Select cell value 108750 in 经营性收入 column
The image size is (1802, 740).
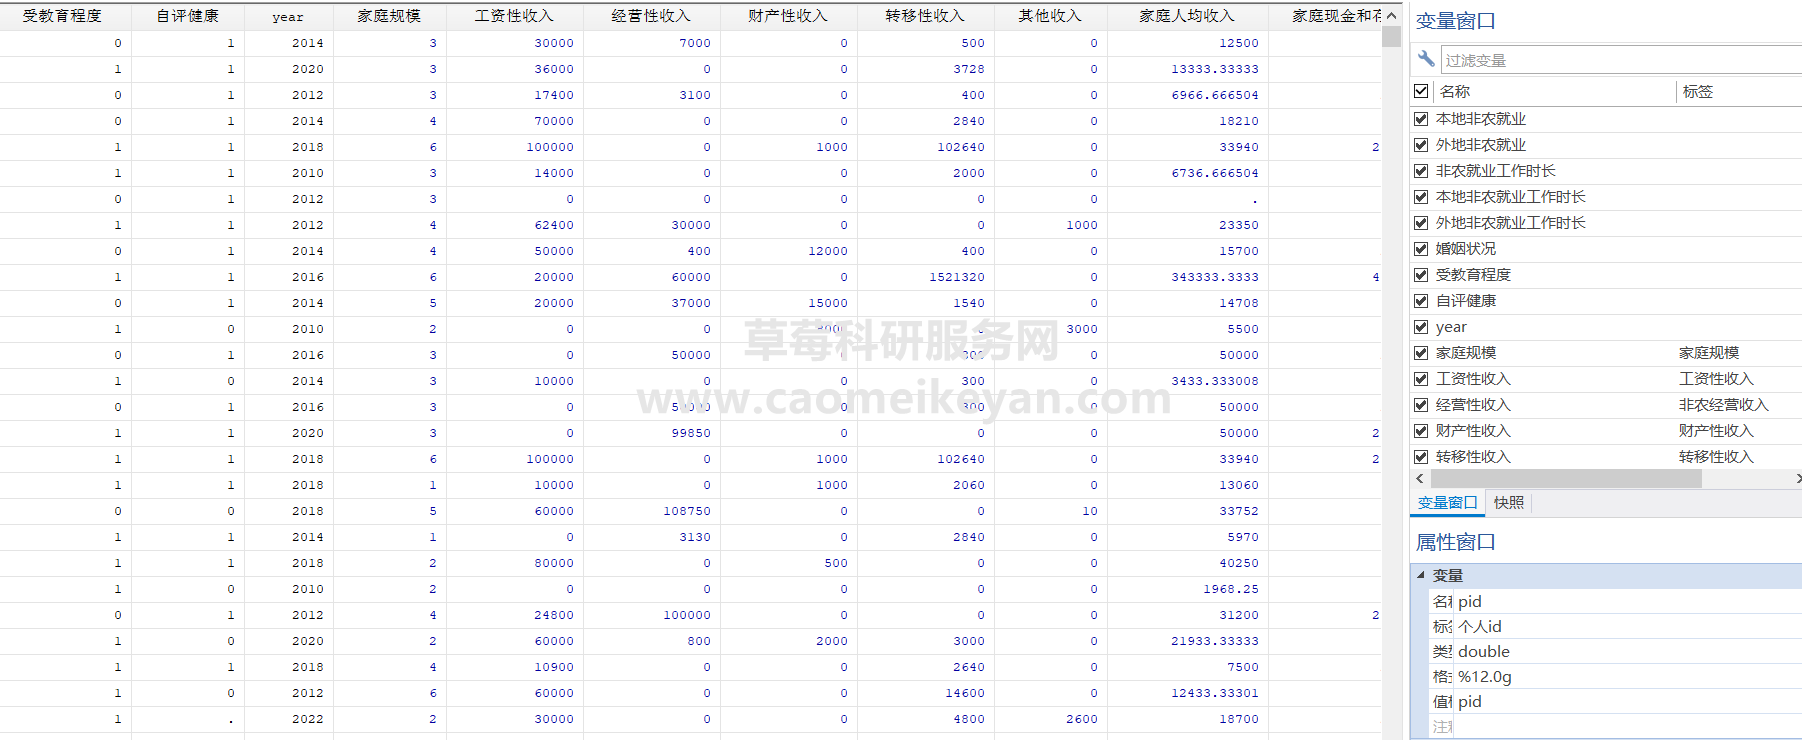[687, 511]
